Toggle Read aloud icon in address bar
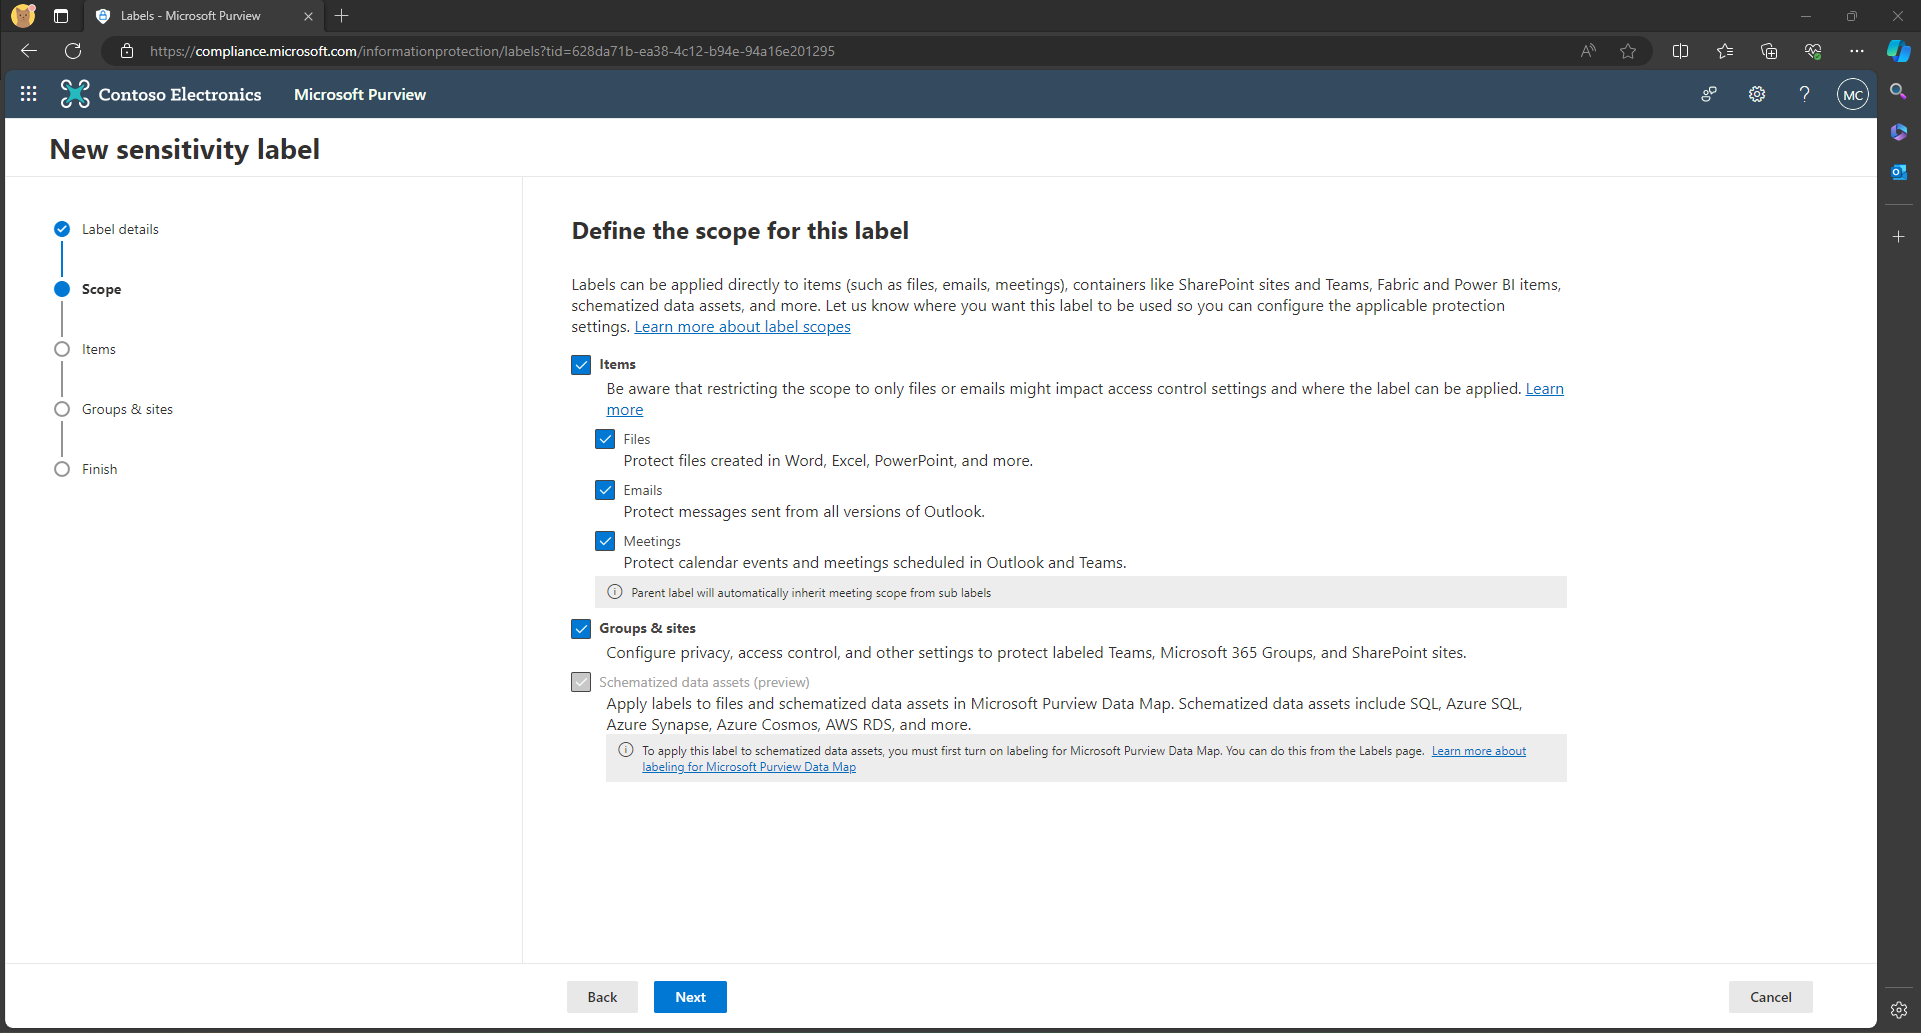Screen dimensions: 1921x1033 point(1588,51)
